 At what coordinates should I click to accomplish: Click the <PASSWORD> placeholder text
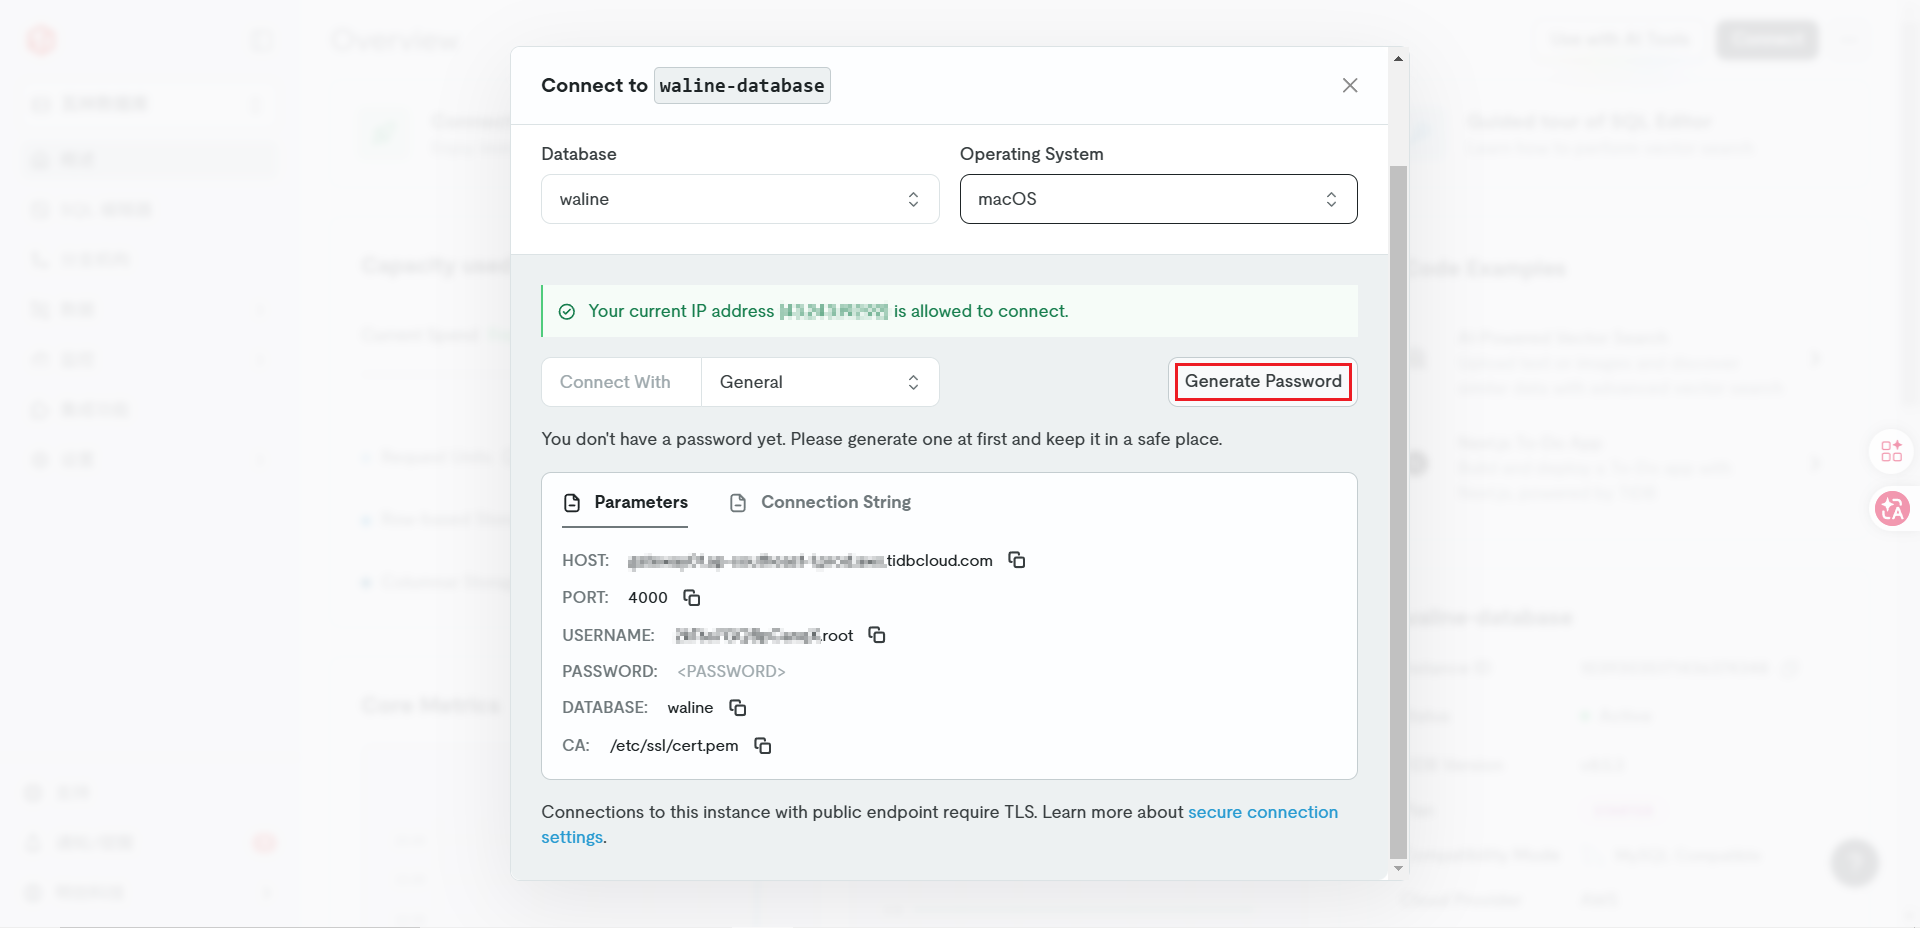tap(731, 671)
